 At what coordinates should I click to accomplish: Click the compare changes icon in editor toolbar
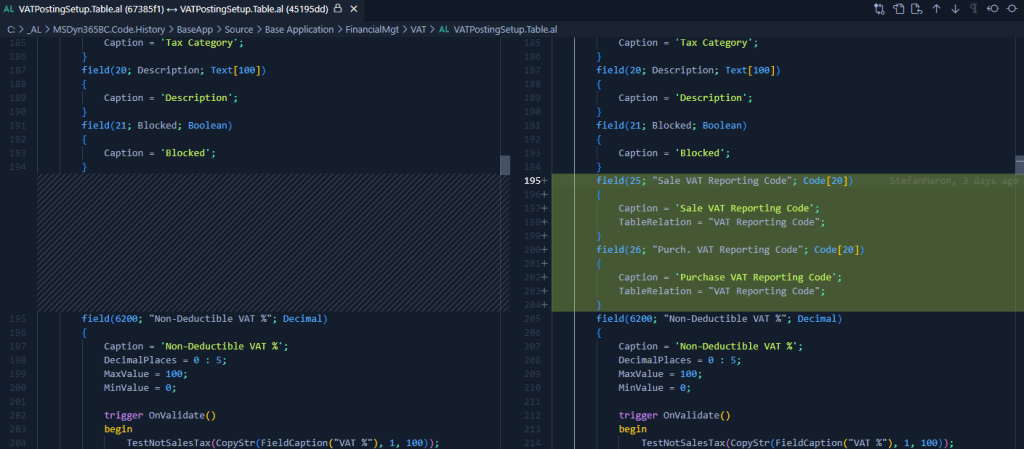pyautogui.click(x=879, y=8)
